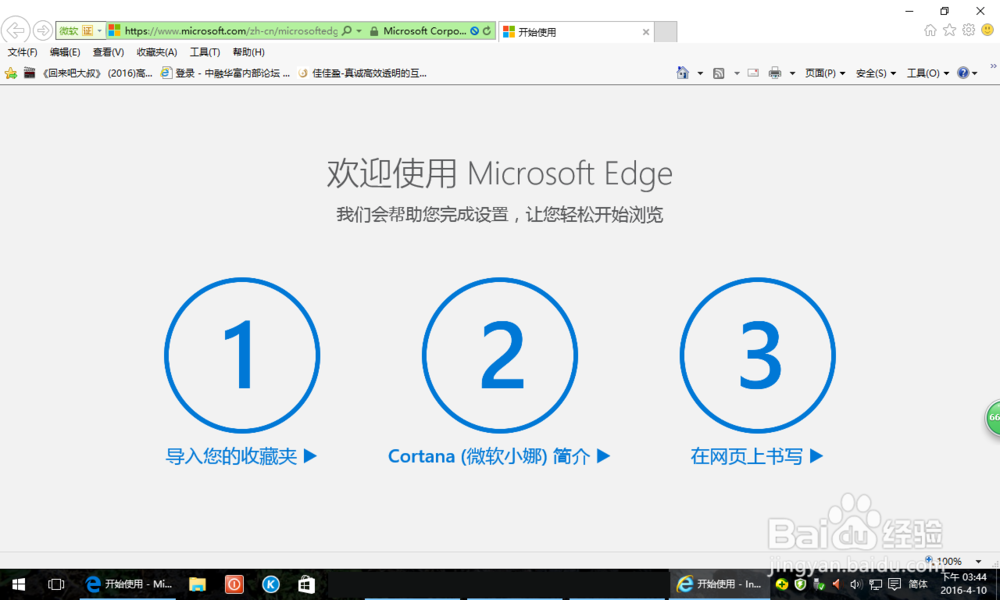Click the green shield security tray icon
1000x600 pixels.
pyautogui.click(x=800, y=584)
